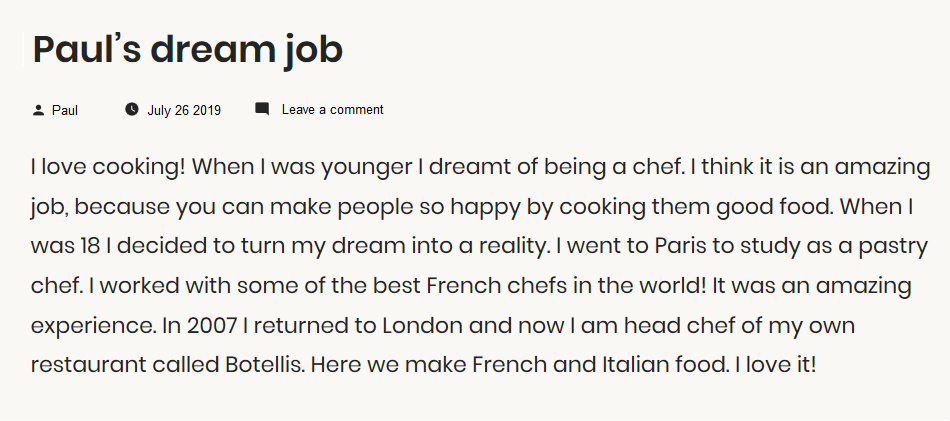Open the "July 26 2019" date link
The width and height of the screenshot is (950, 421).
tap(184, 110)
